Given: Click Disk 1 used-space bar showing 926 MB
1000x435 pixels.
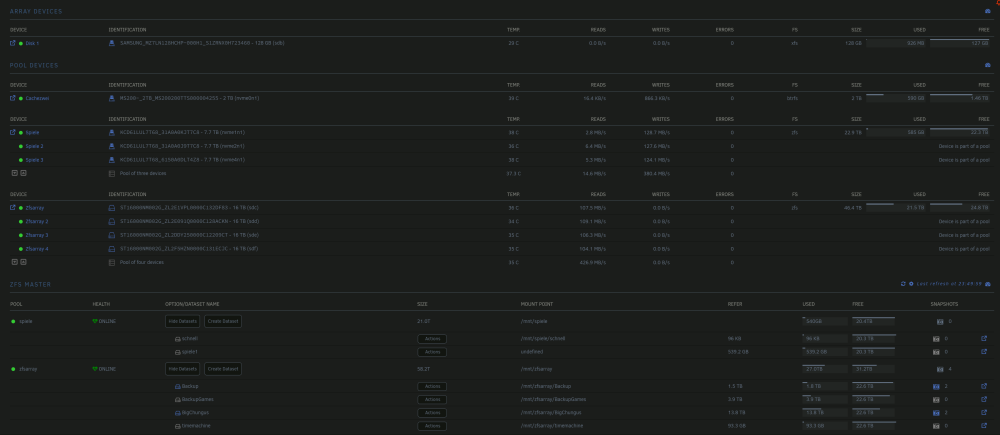Looking at the screenshot, I should point(895,43).
